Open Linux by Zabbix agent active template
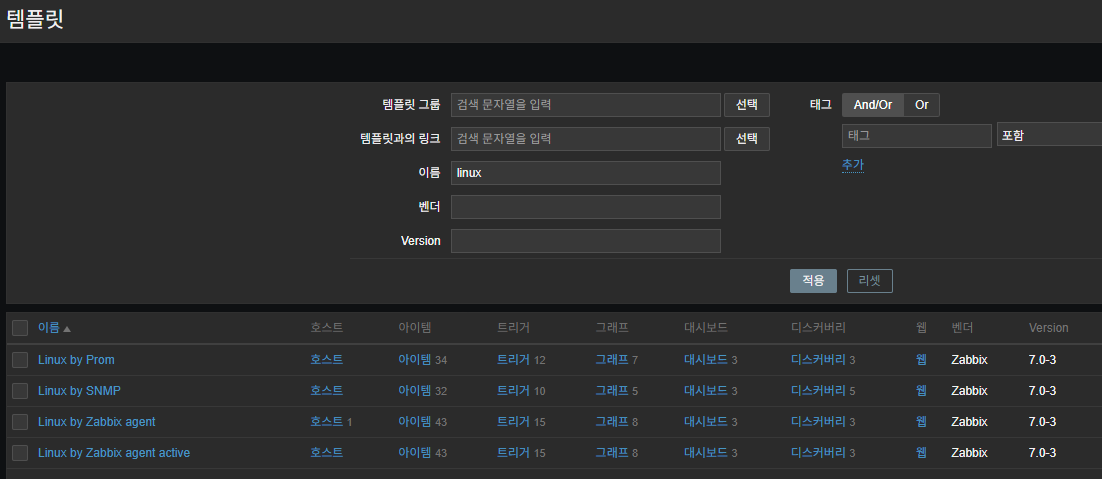The image size is (1102, 479). tap(114, 452)
